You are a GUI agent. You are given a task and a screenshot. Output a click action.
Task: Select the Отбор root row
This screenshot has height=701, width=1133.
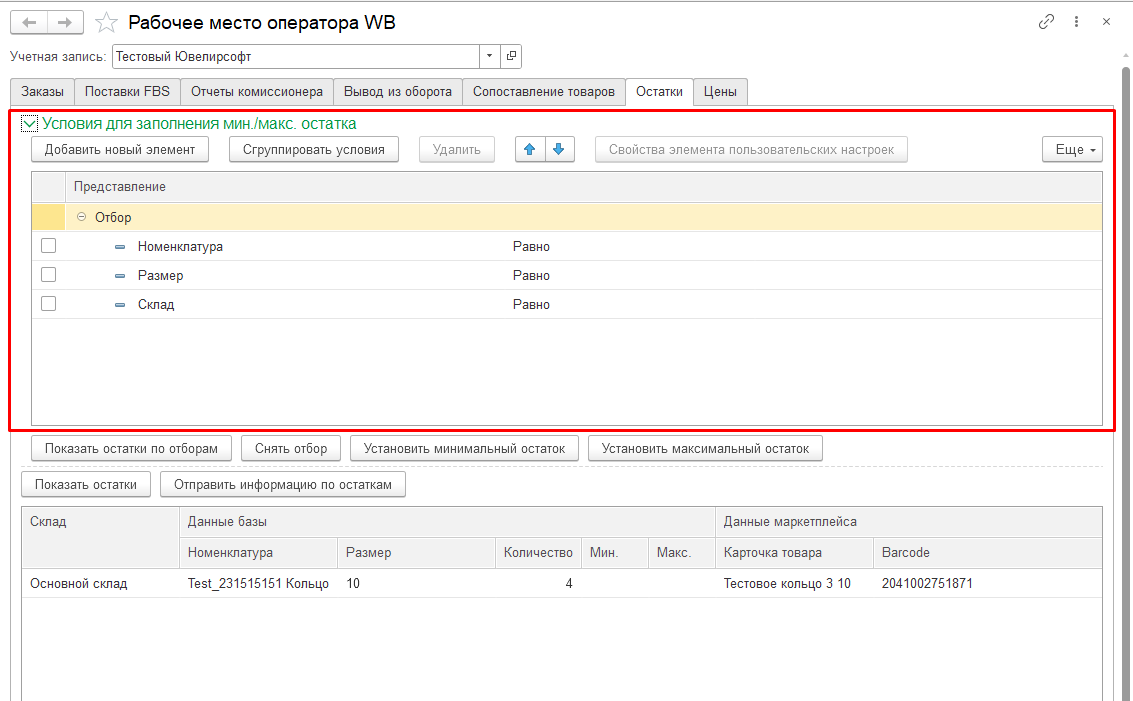coord(566,218)
